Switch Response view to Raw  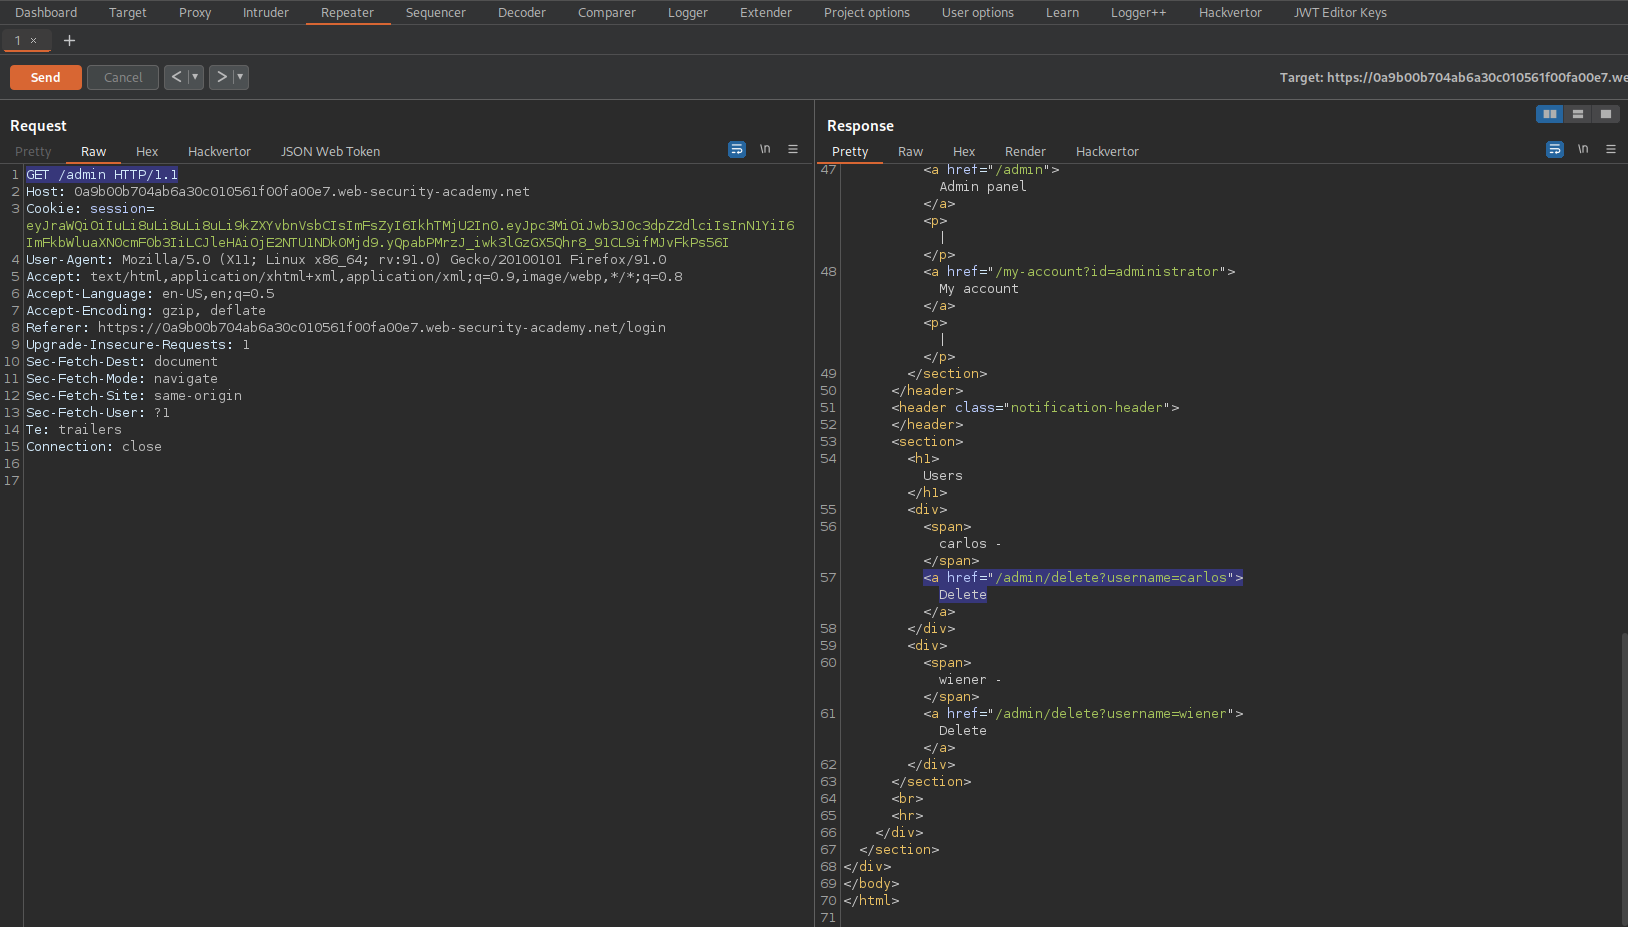tap(910, 152)
